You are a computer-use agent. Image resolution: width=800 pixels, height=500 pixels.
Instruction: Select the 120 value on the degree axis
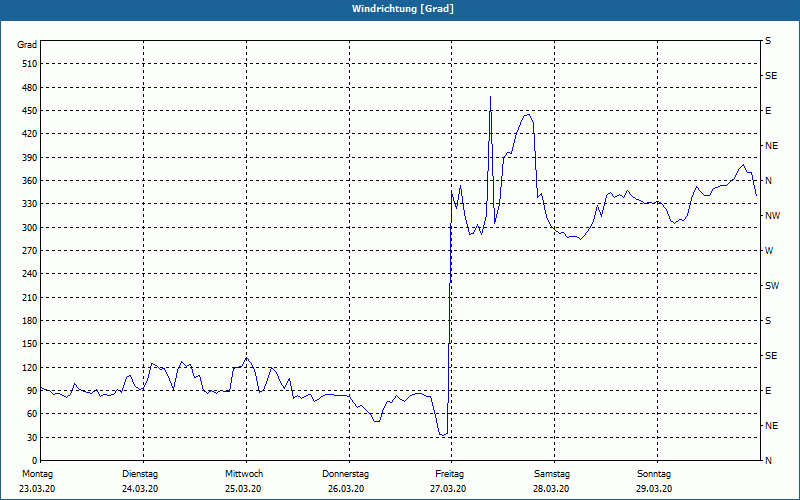[x=30, y=367]
